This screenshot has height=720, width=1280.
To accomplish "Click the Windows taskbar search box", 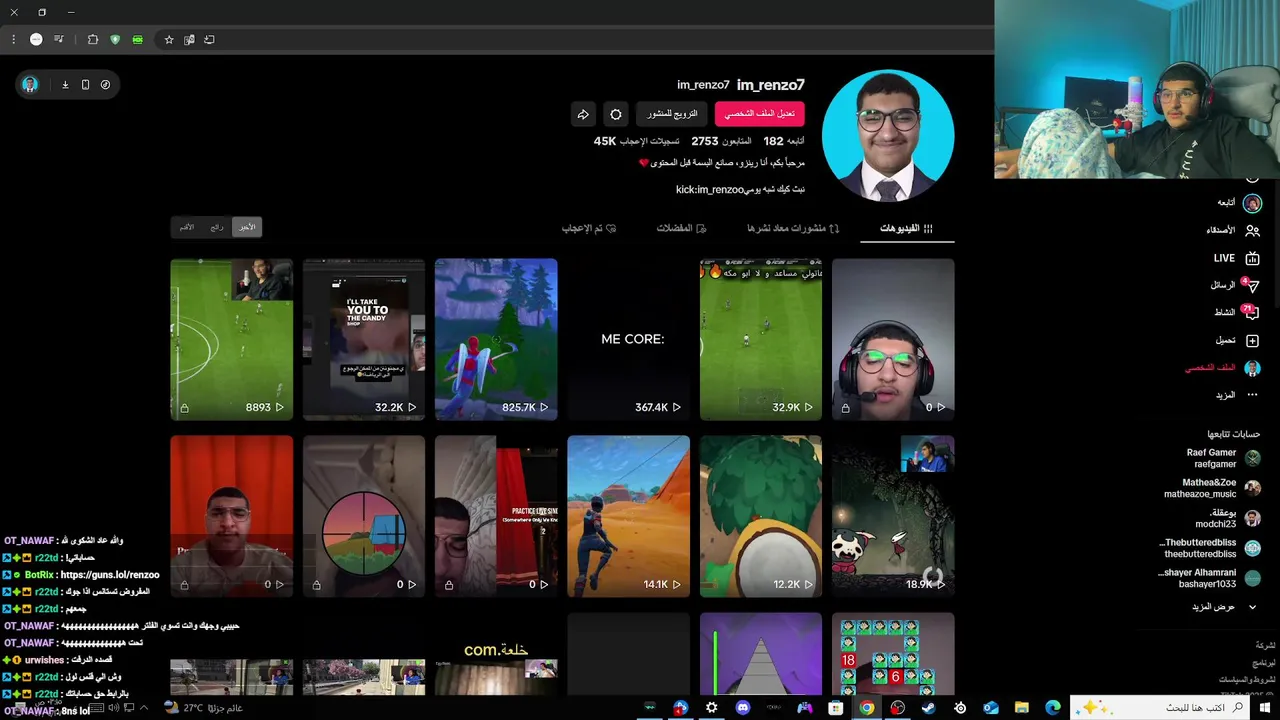I will coord(1160,708).
